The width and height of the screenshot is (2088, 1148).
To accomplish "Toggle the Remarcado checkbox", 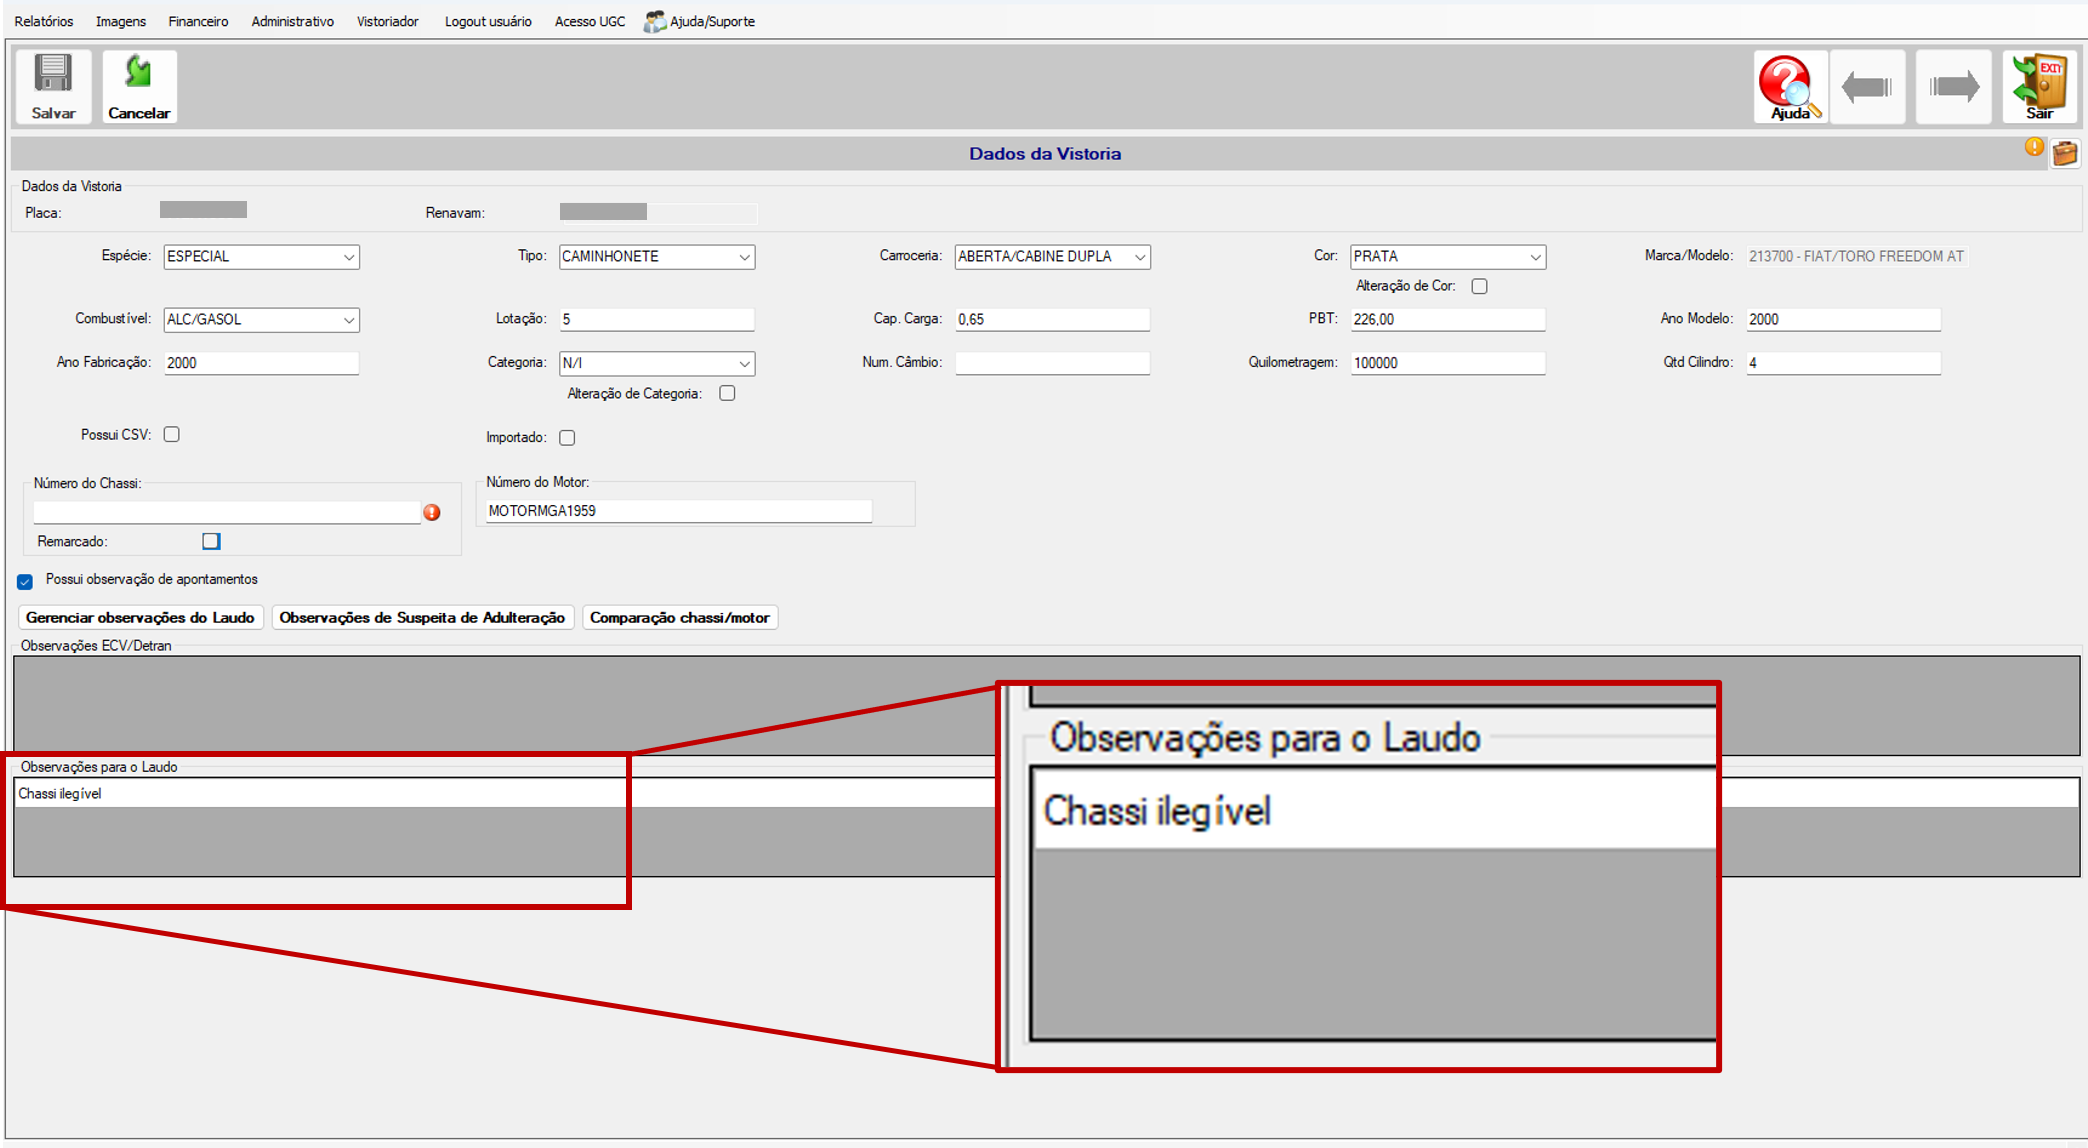I will [x=211, y=541].
